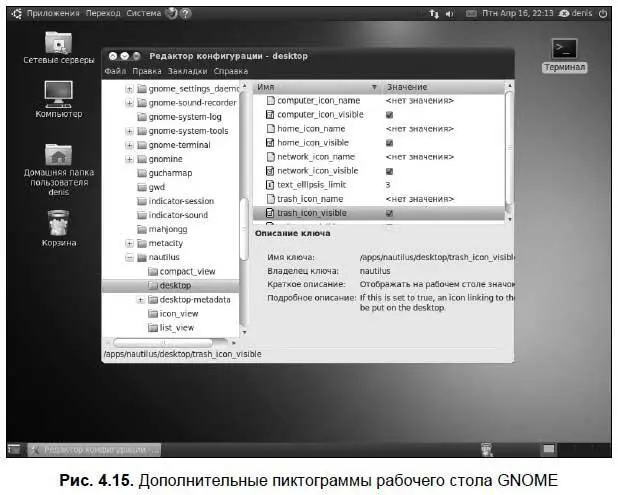Collapse the nautilus tree node

tap(129, 257)
